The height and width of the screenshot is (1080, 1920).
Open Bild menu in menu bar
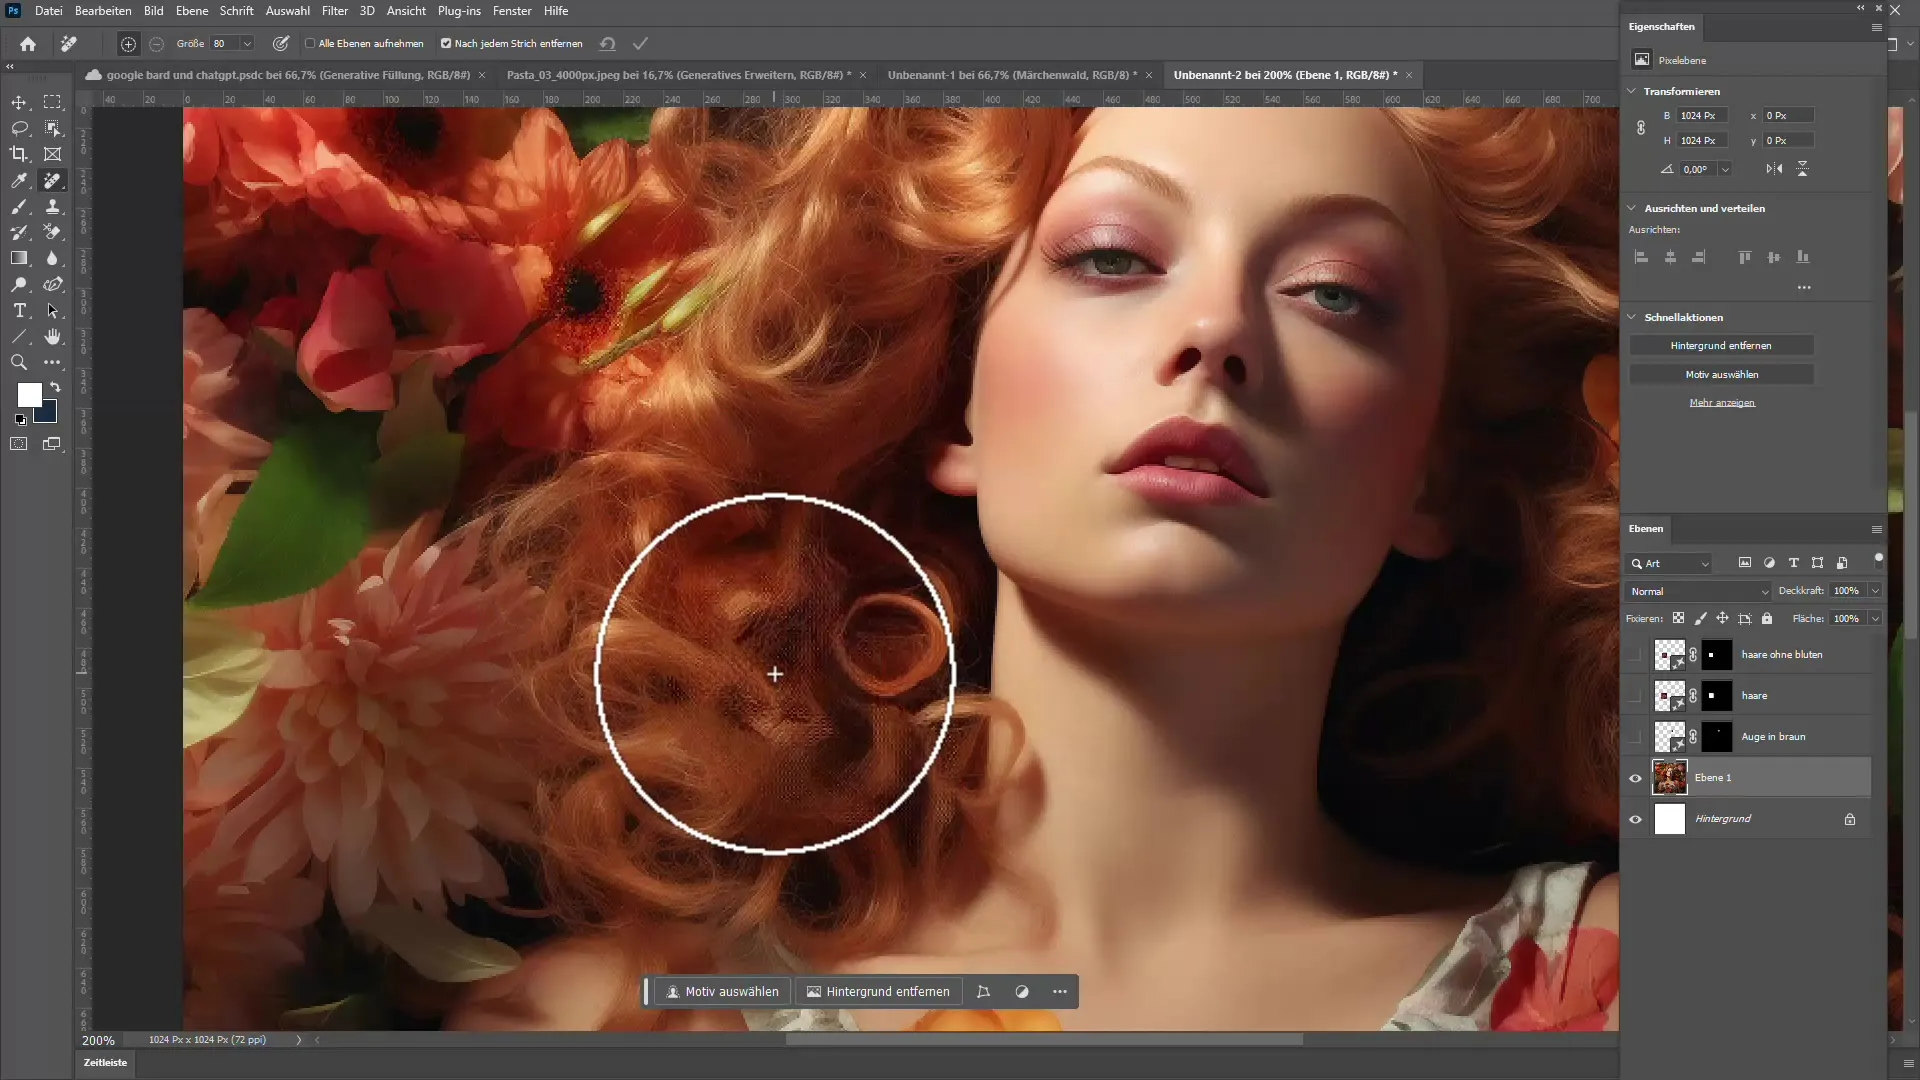[x=153, y=11]
